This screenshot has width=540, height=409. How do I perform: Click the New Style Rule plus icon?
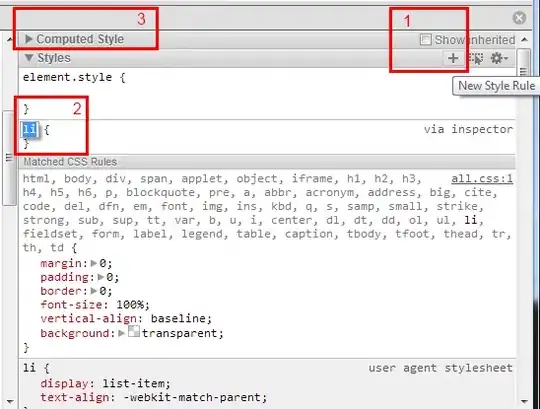coord(453,58)
